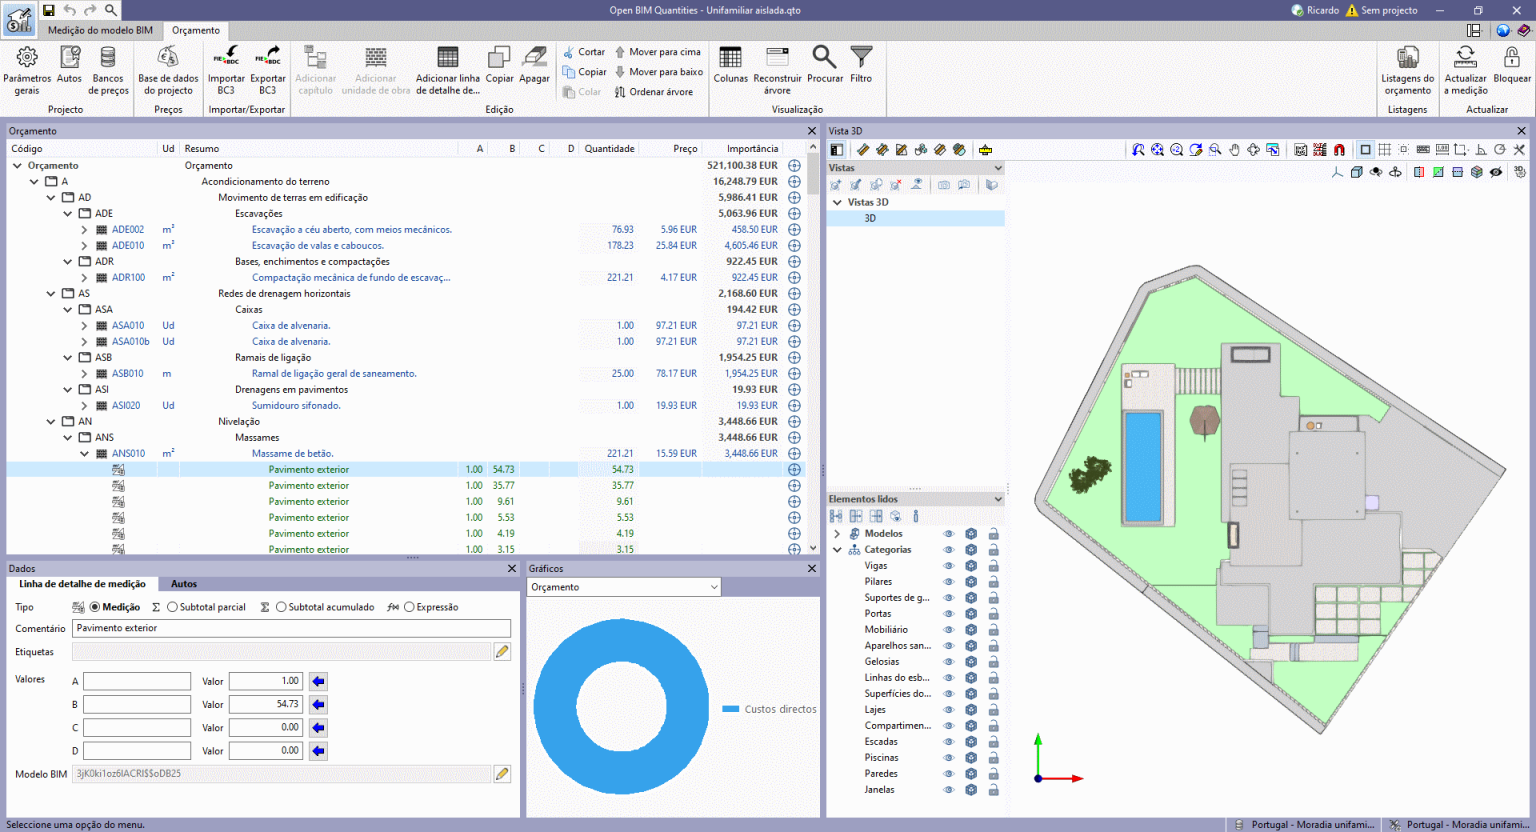Open the Procurar search tool
Image resolution: width=1536 pixels, height=832 pixels.
[x=825, y=65]
